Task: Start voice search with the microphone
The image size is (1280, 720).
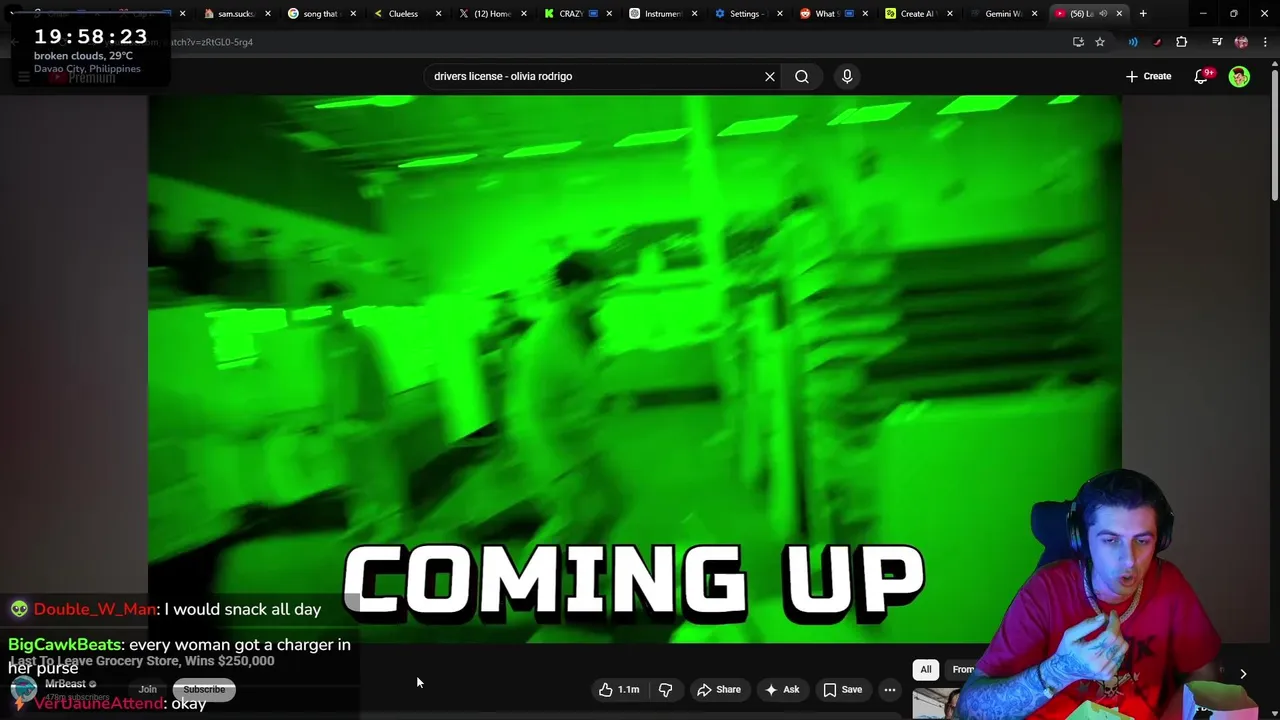Action: point(847,76)
